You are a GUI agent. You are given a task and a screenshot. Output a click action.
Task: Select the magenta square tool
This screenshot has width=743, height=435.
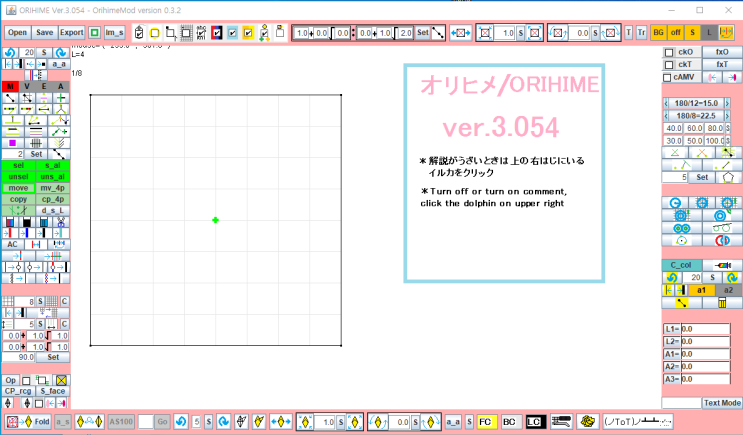[12, 143]
